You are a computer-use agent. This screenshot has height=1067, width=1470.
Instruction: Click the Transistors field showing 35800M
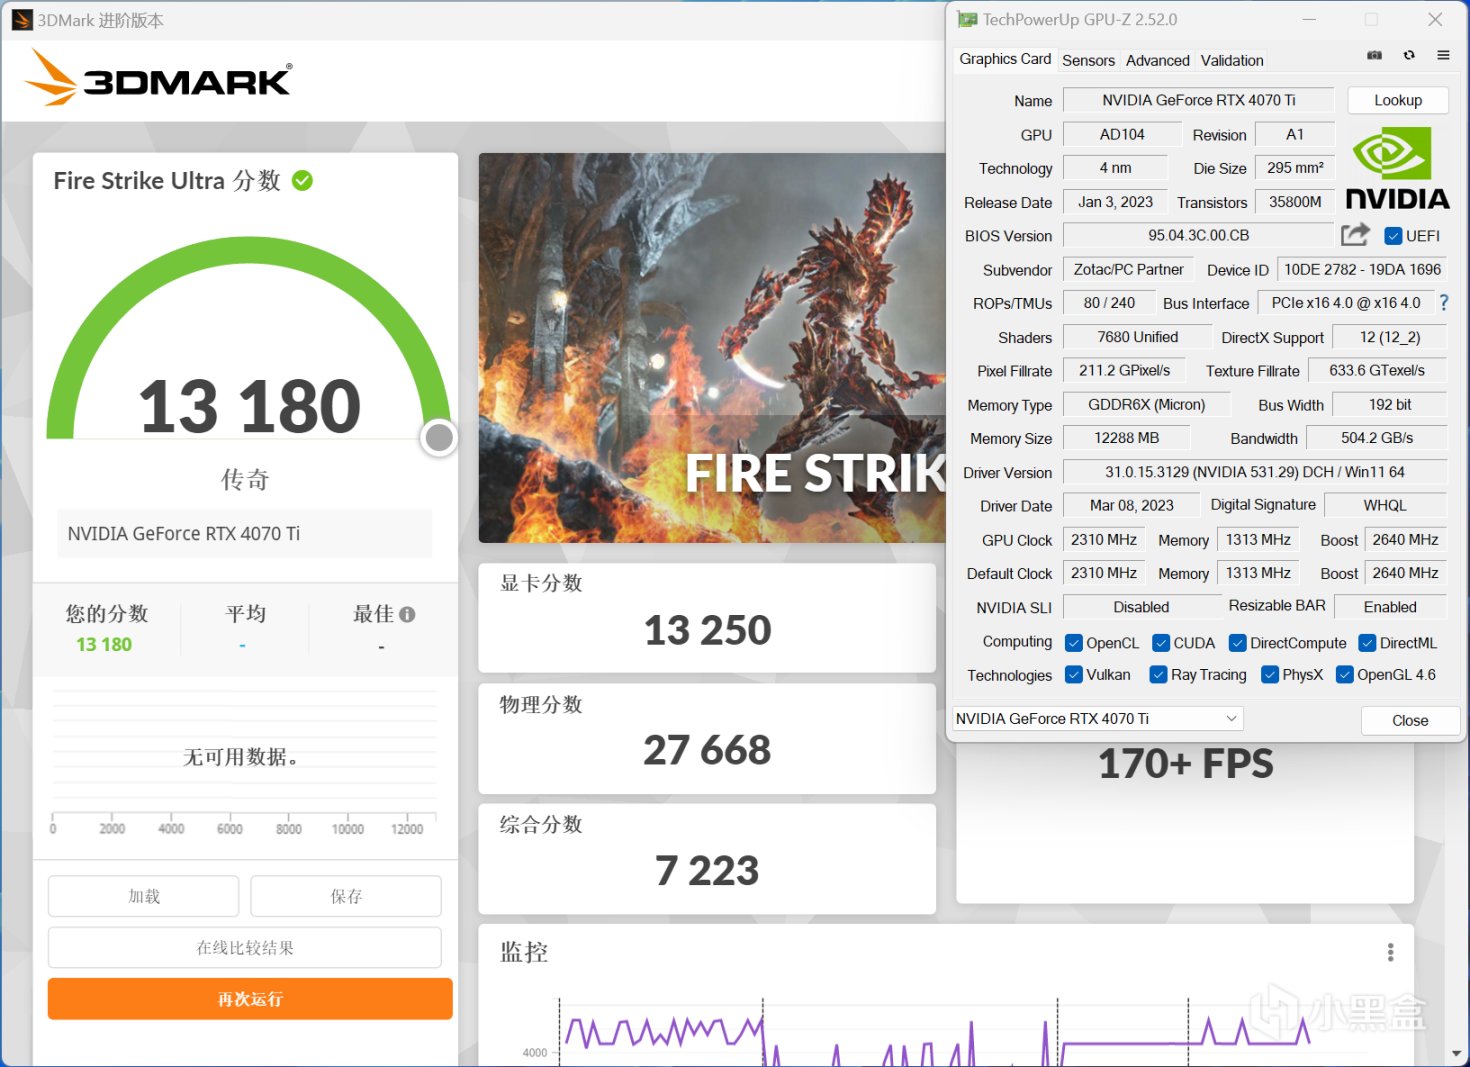(1295, 202)
